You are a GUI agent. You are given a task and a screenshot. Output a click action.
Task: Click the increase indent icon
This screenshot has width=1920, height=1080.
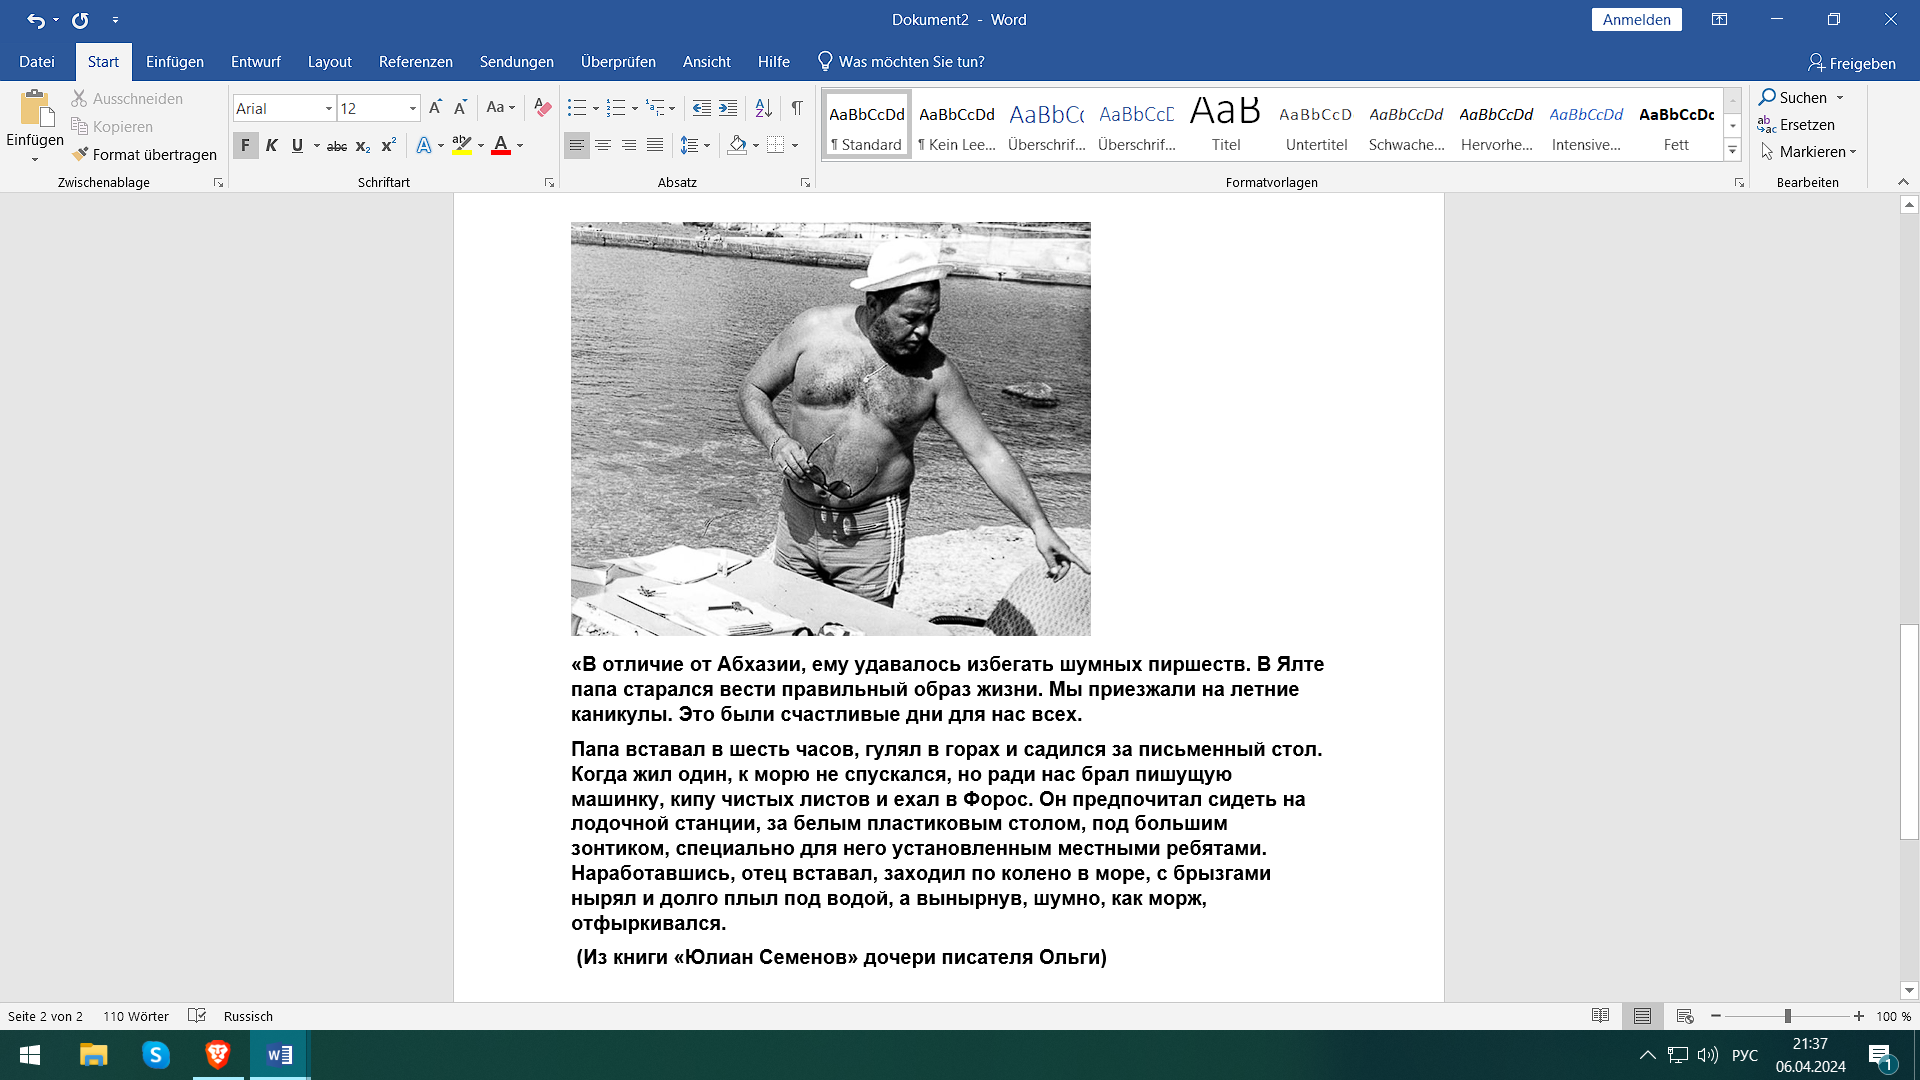tap(728, 108)
